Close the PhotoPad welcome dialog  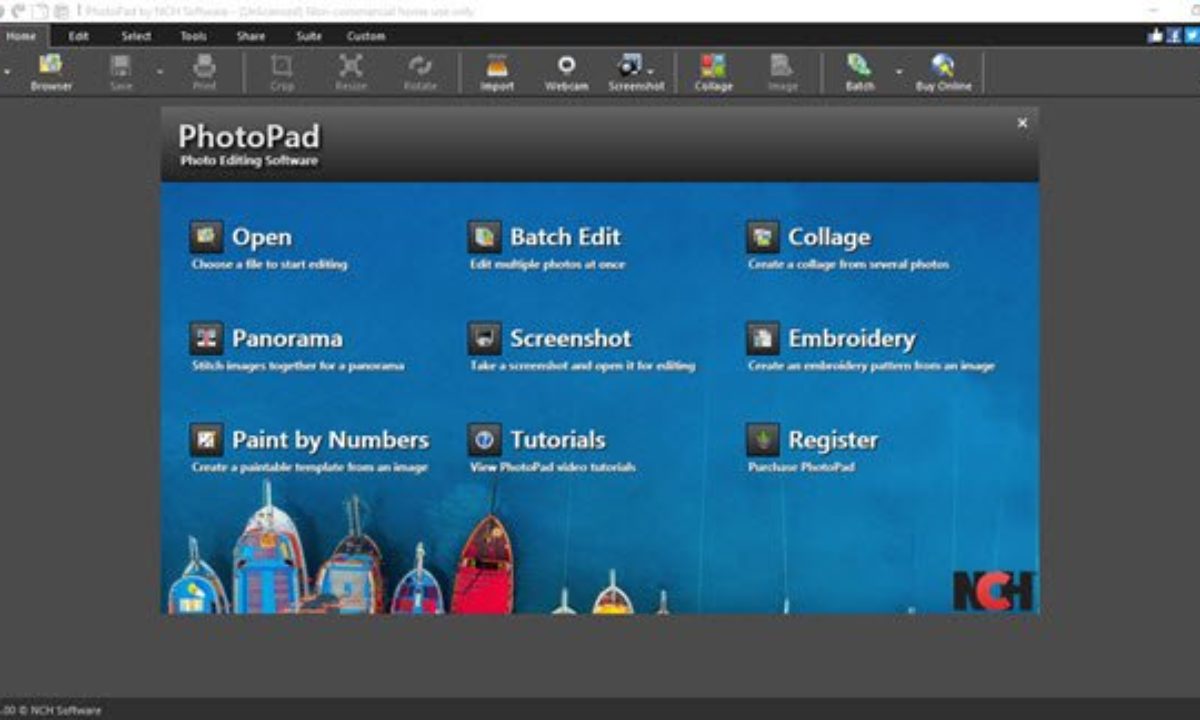1022,123
